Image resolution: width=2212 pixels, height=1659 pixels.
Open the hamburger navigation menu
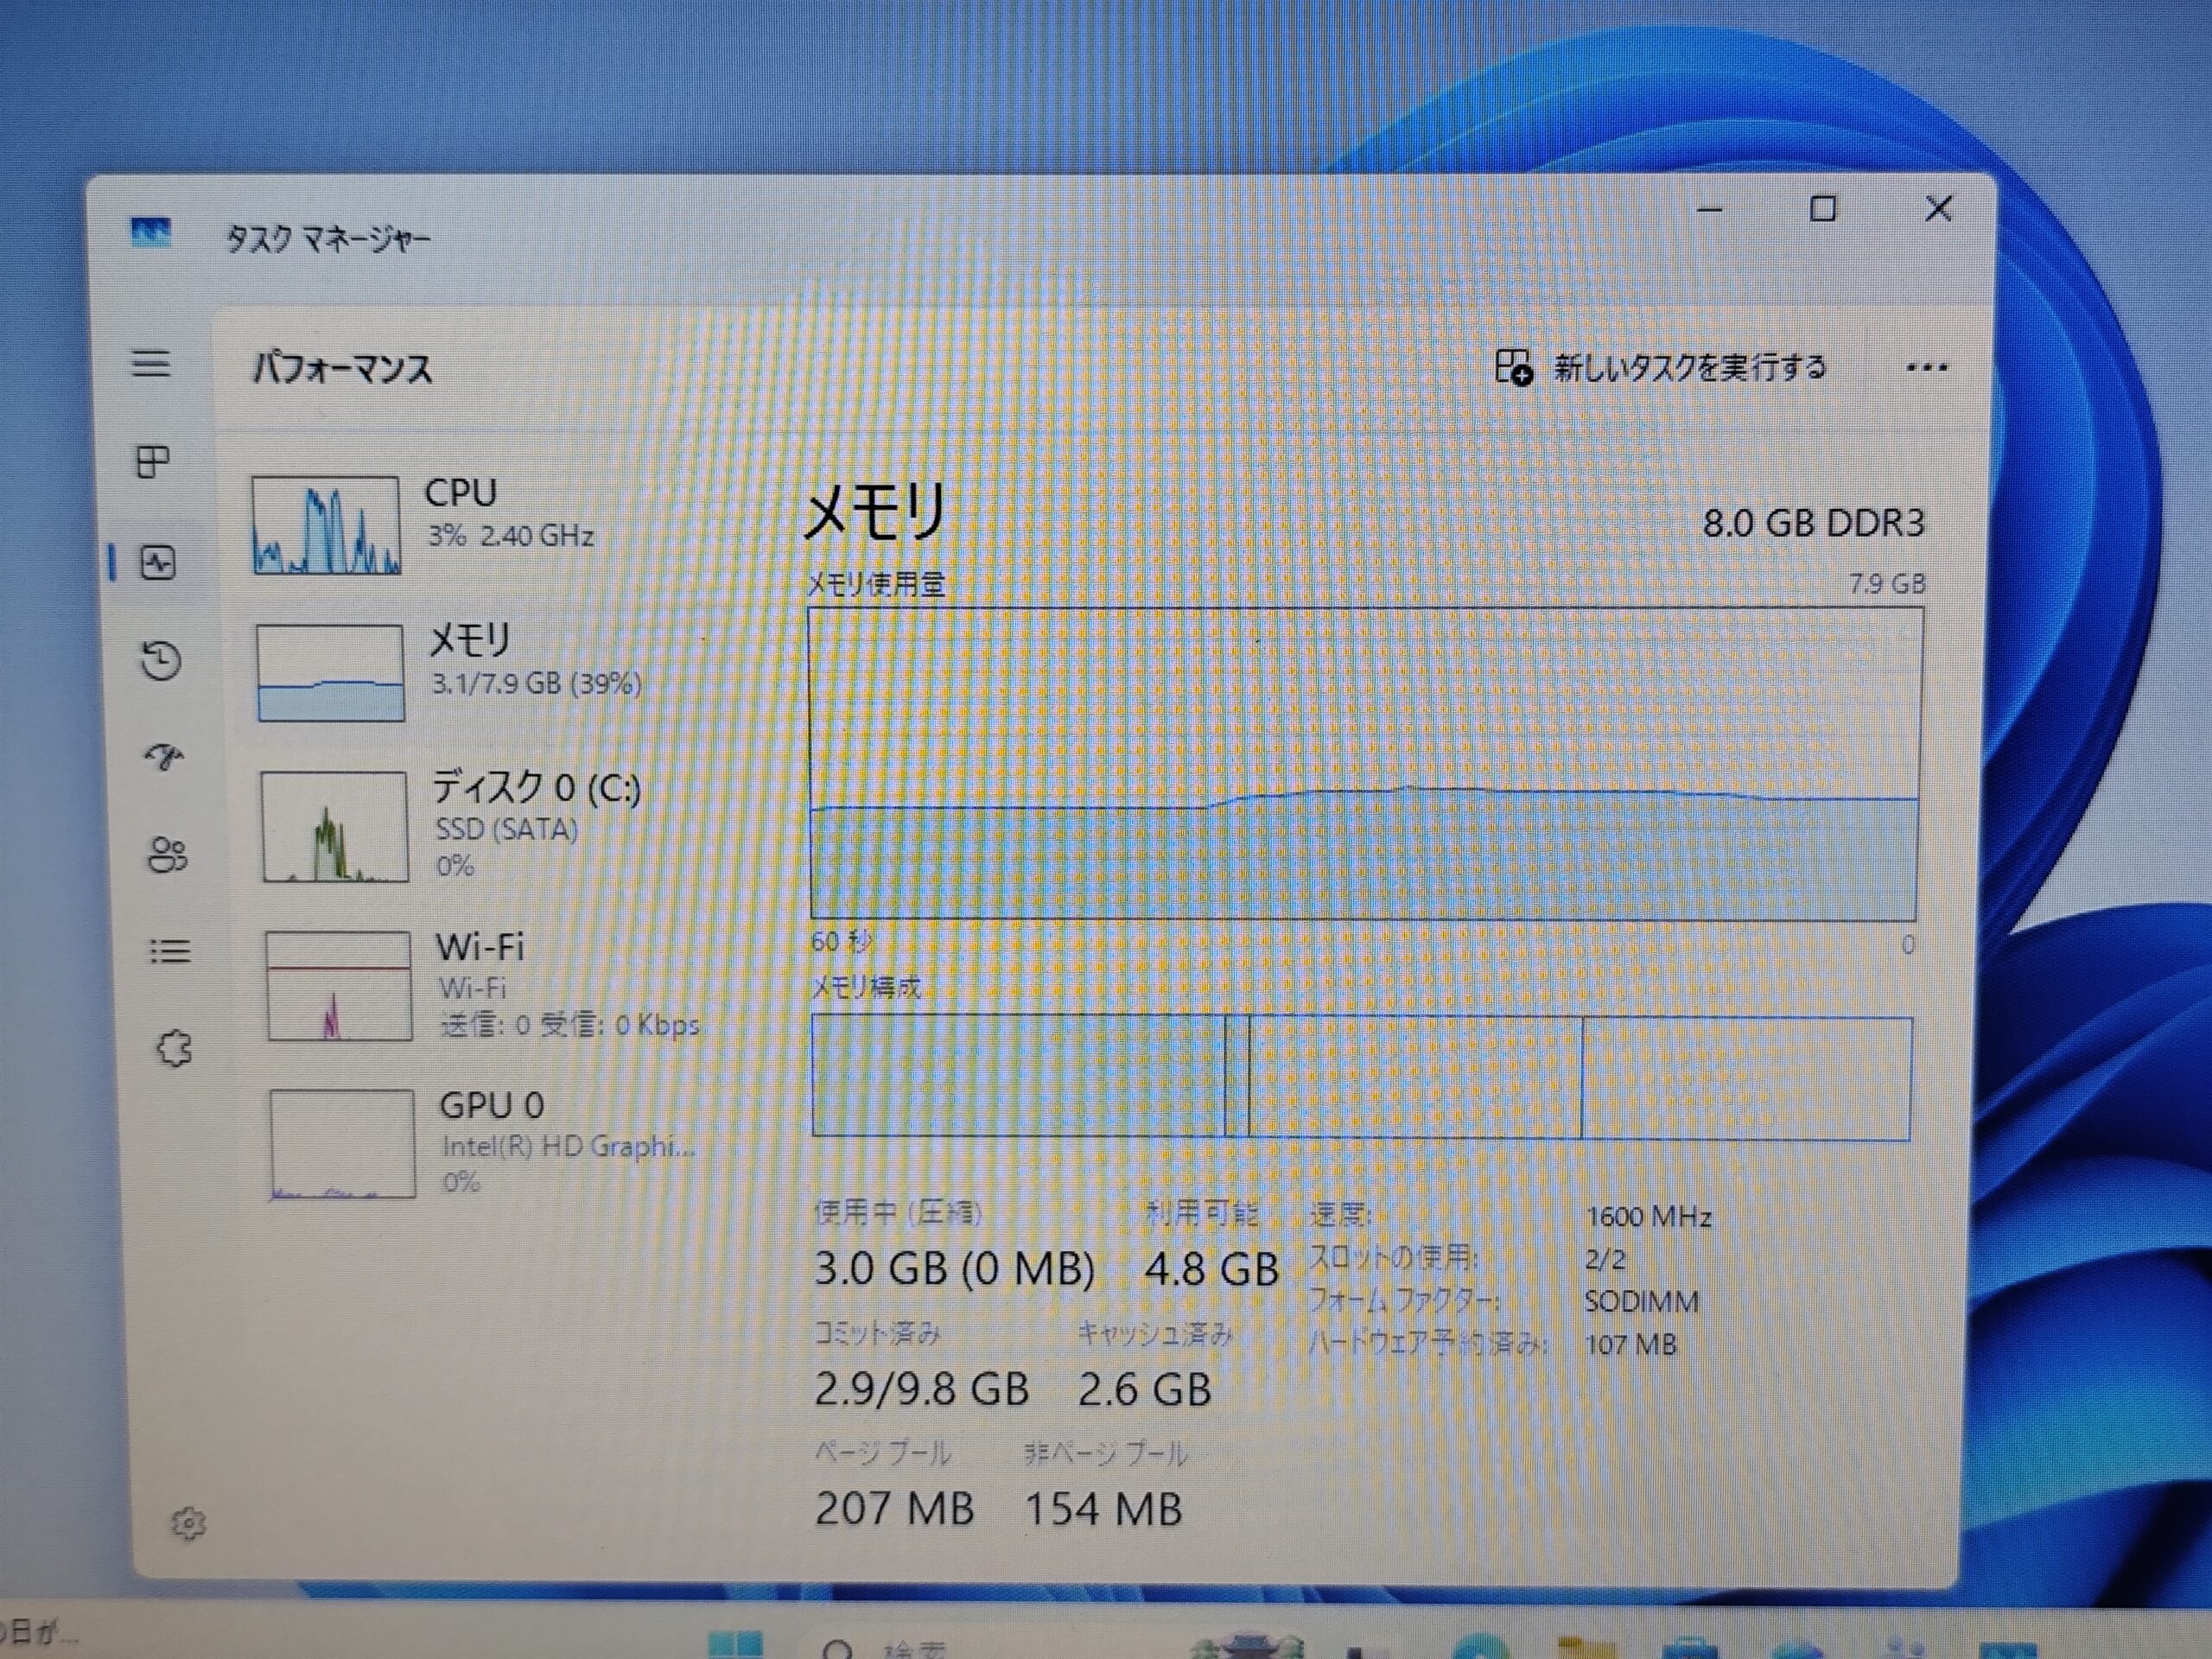click(x=151, y=363)
